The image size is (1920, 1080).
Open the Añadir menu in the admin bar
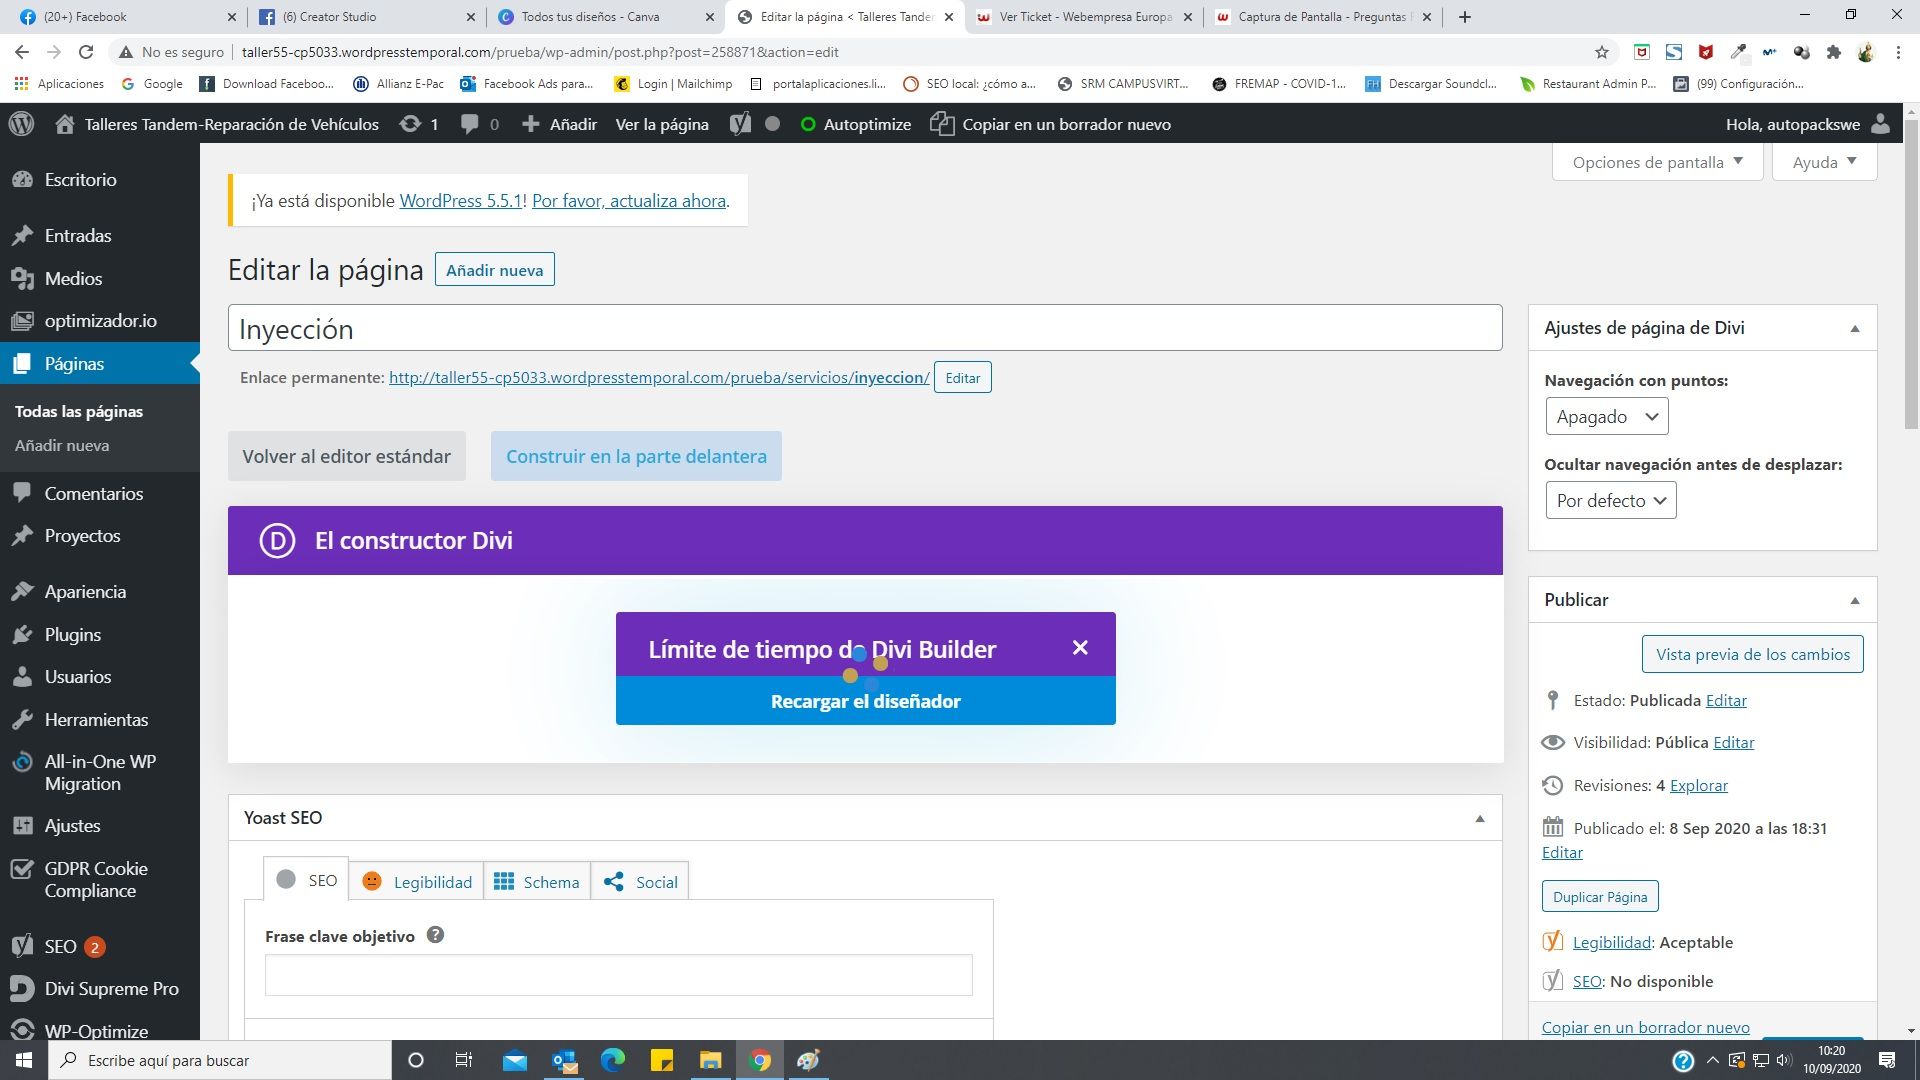coord(560,124)
